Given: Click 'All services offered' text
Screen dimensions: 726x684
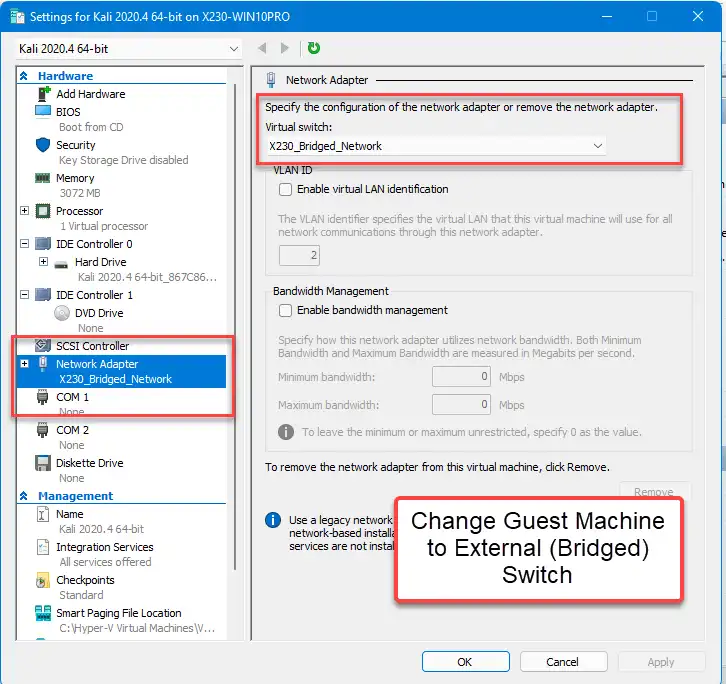Looking at the screenshot, I should pos(106,562).
